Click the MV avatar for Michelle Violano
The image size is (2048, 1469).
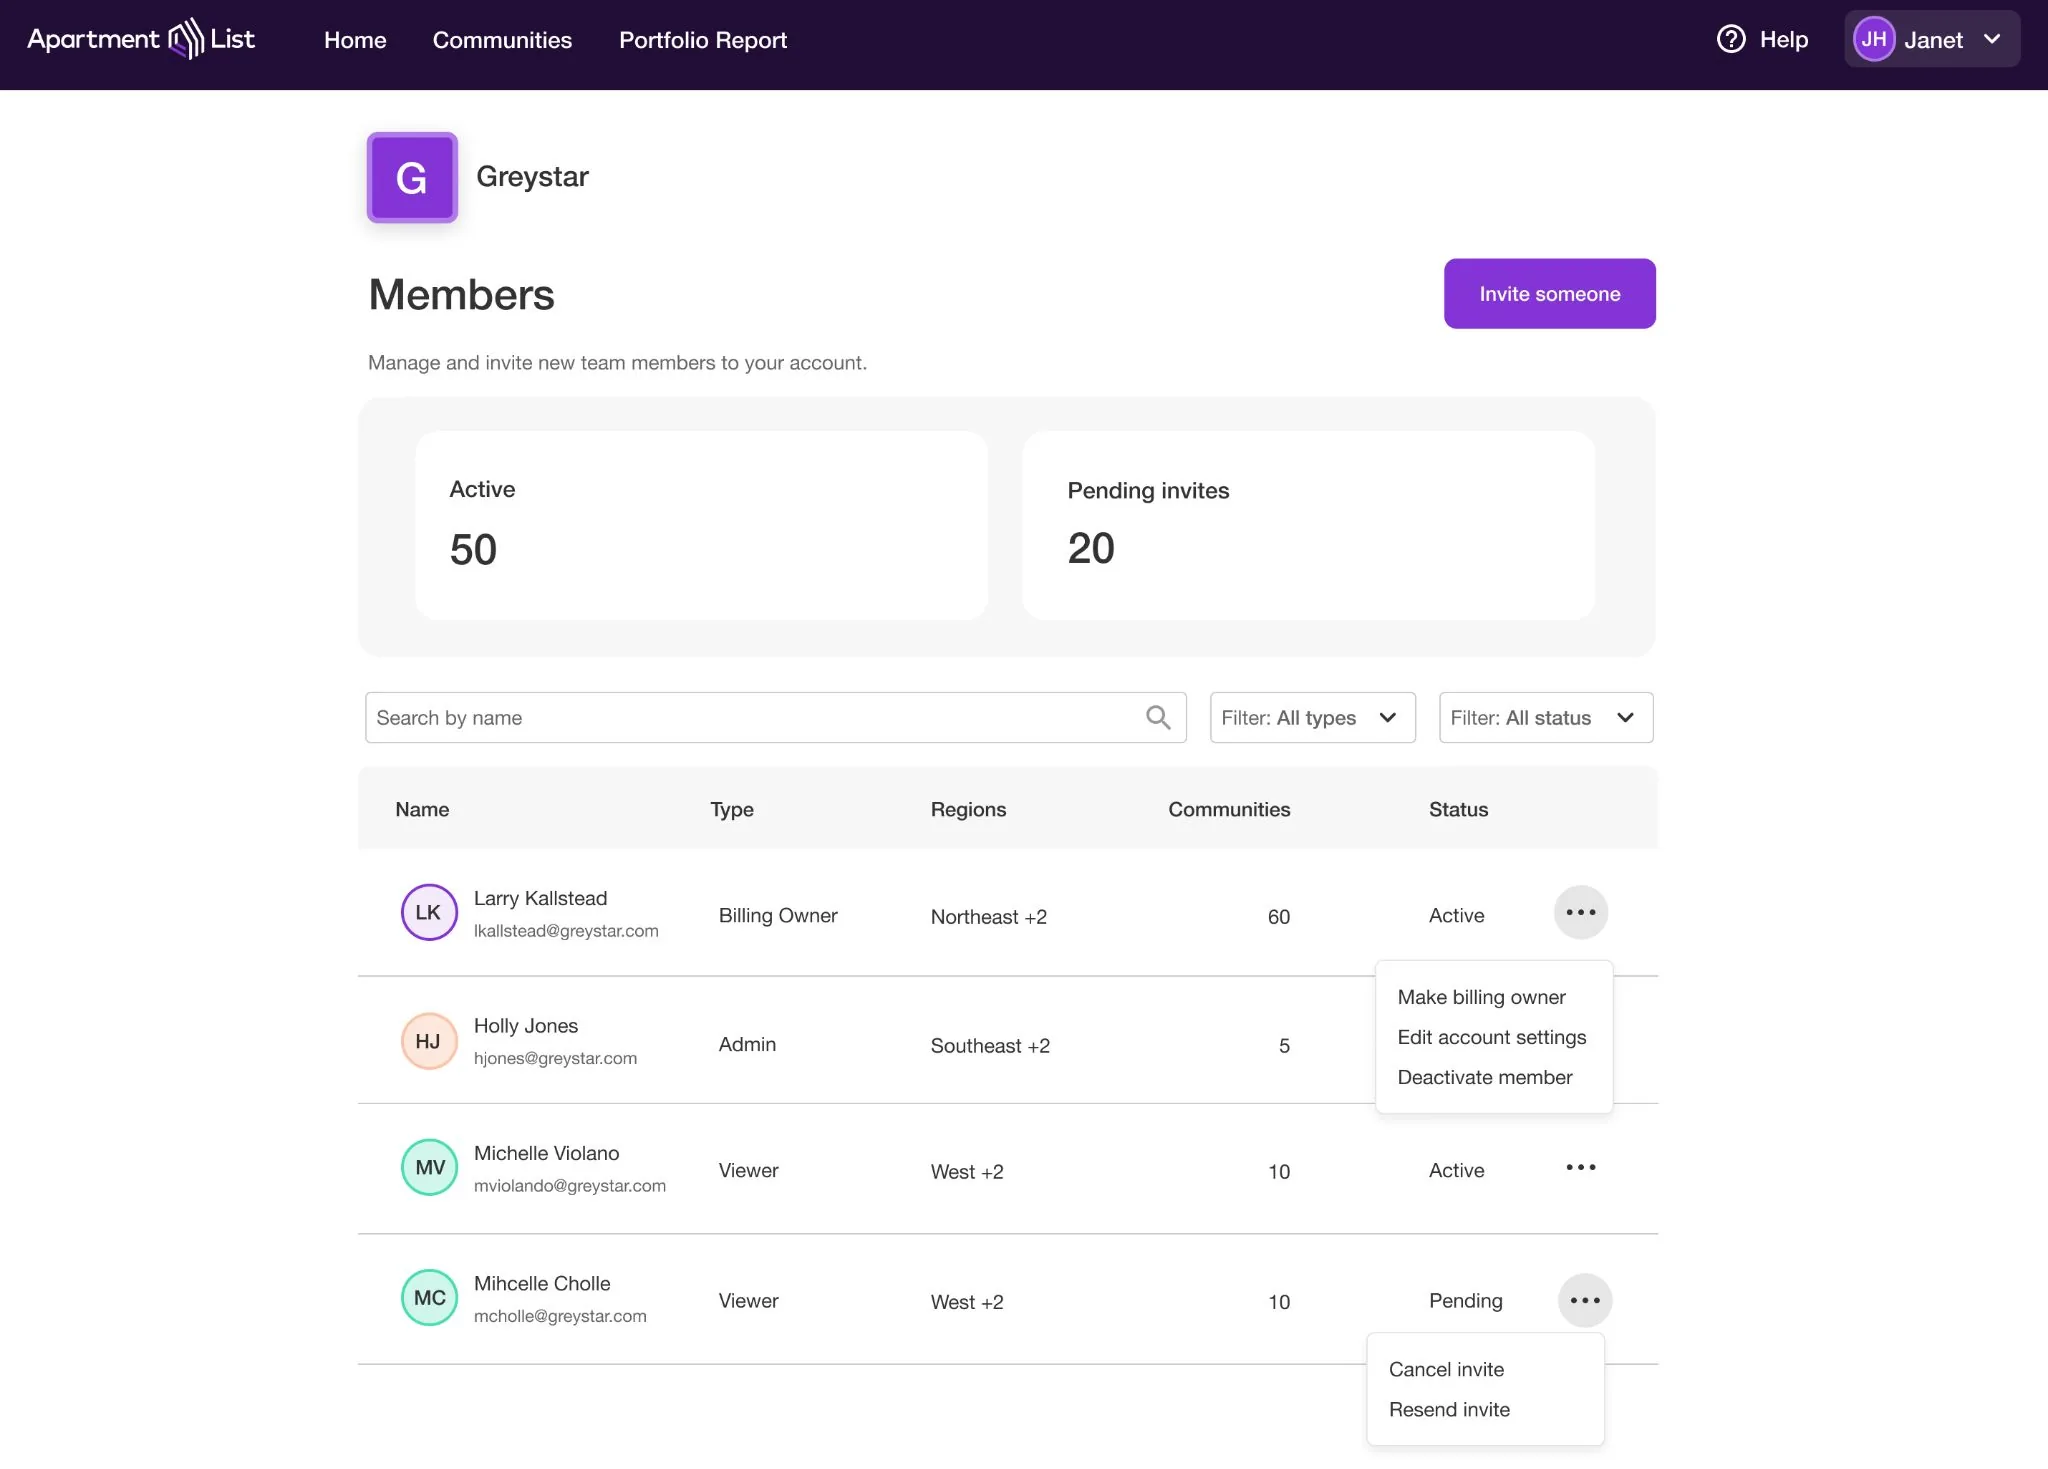429,1167
